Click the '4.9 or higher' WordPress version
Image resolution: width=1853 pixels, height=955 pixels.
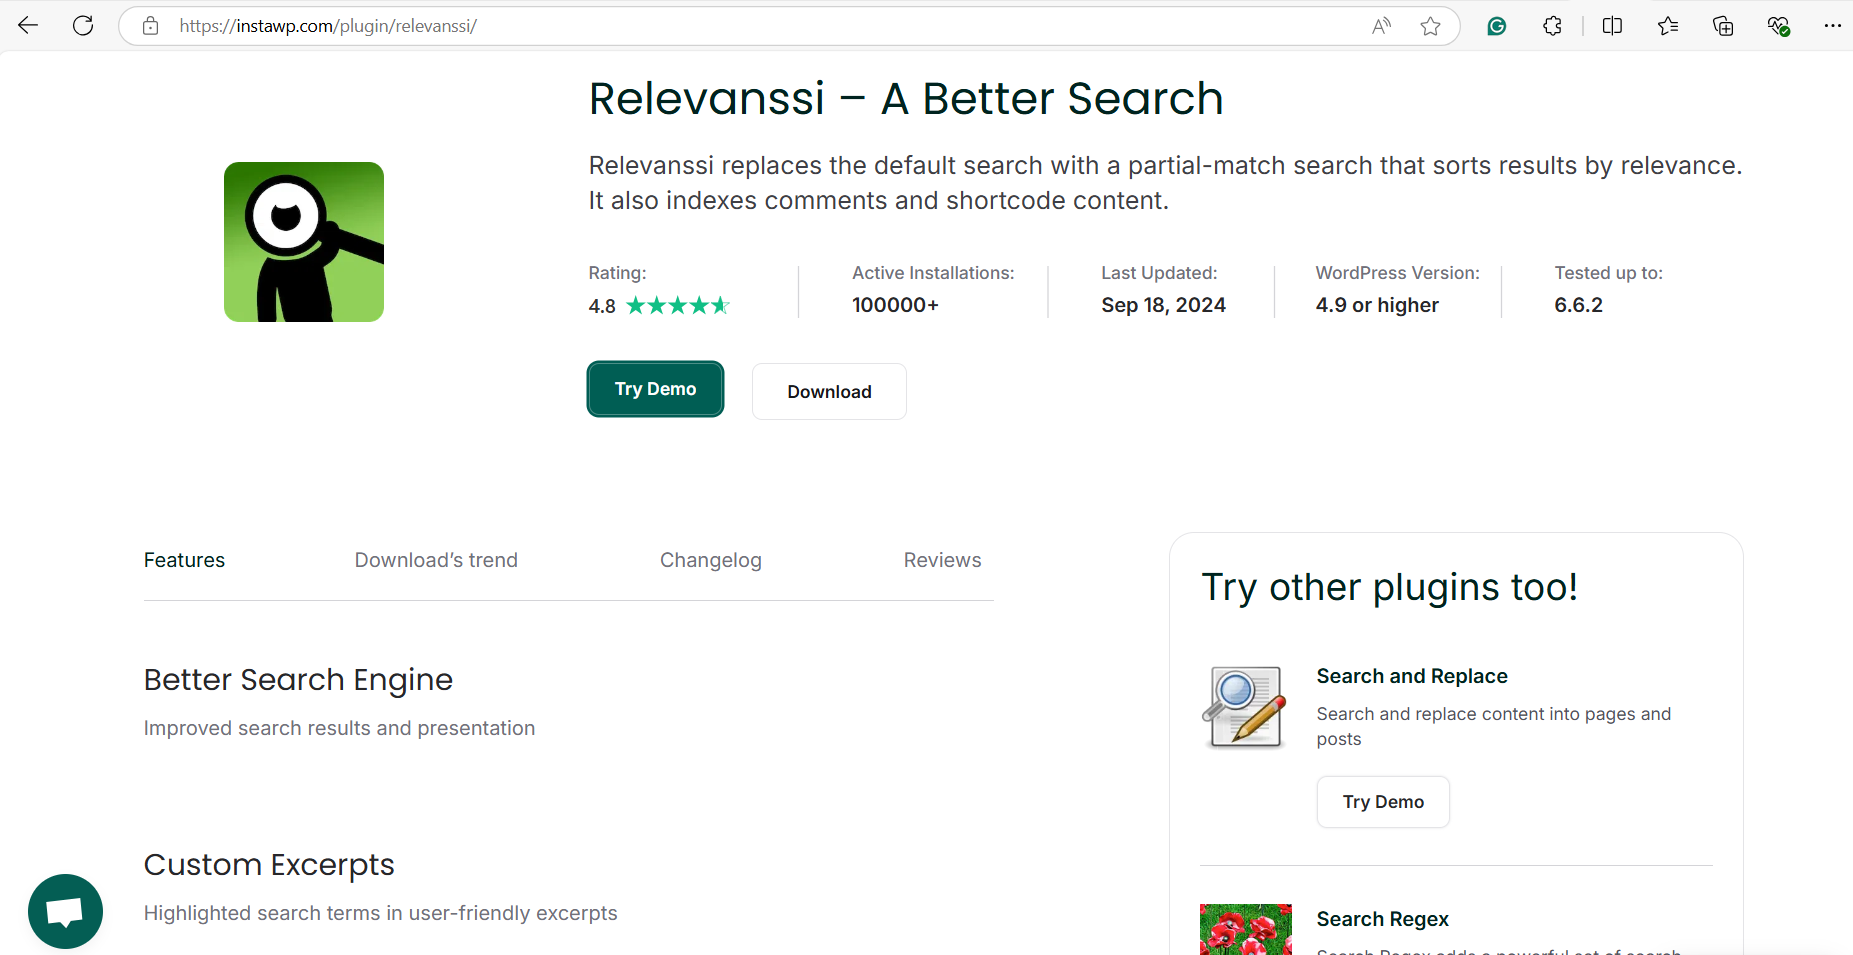click(x=1377, y=305)
